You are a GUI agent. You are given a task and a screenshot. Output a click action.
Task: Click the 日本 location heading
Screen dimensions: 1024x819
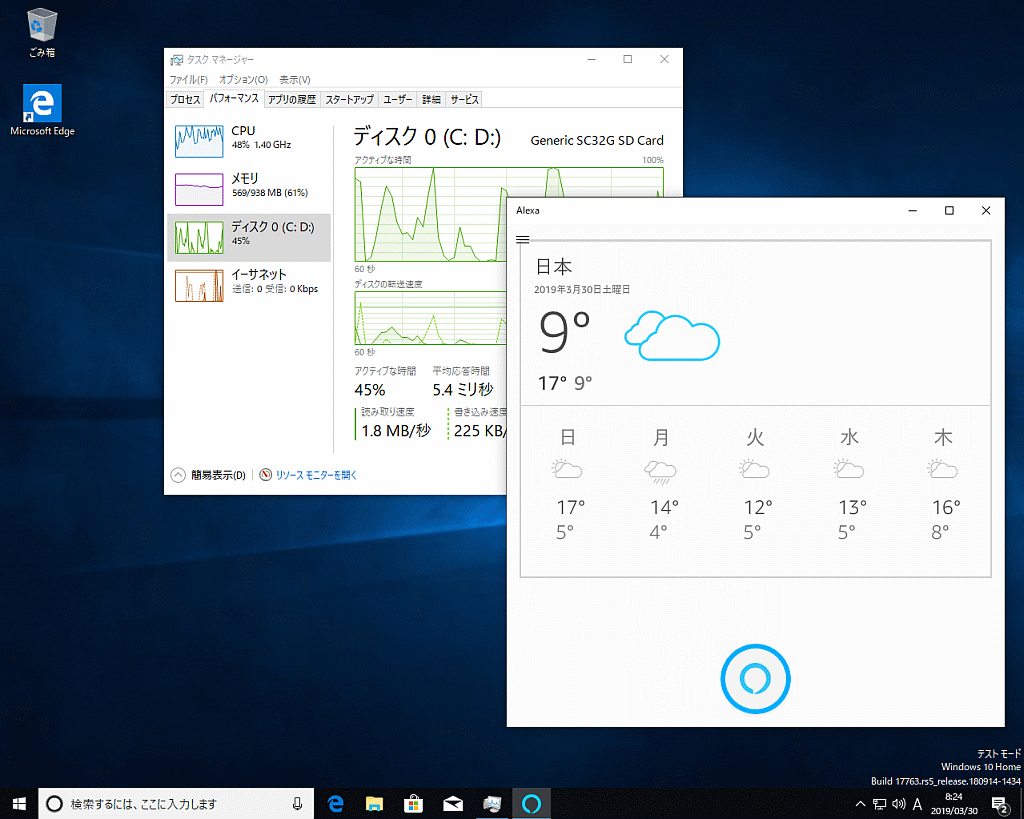pyautogui.click(x=554, y=266)
